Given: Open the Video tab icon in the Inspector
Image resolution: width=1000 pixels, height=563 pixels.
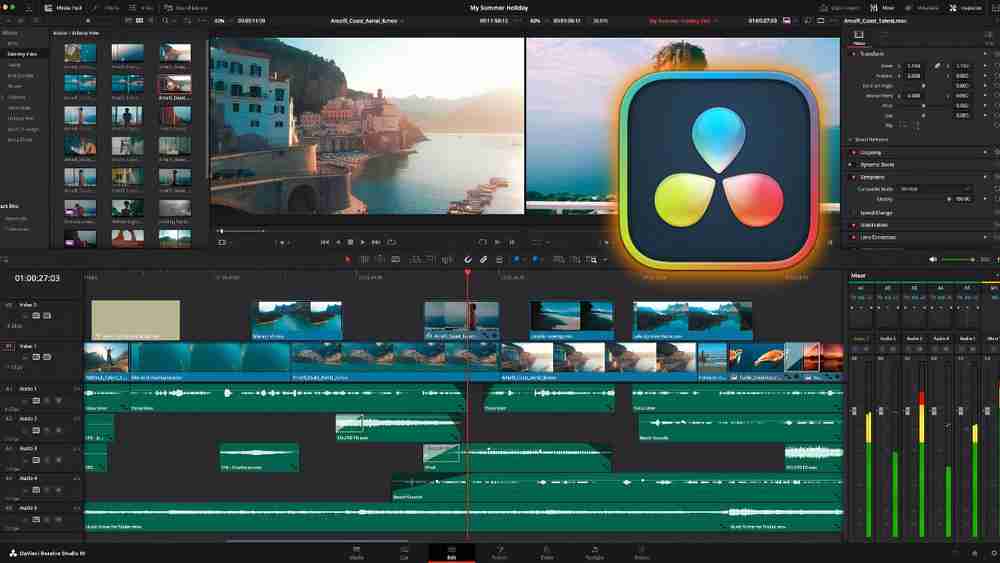Looking at the screenshot, I should coord(859,36).
